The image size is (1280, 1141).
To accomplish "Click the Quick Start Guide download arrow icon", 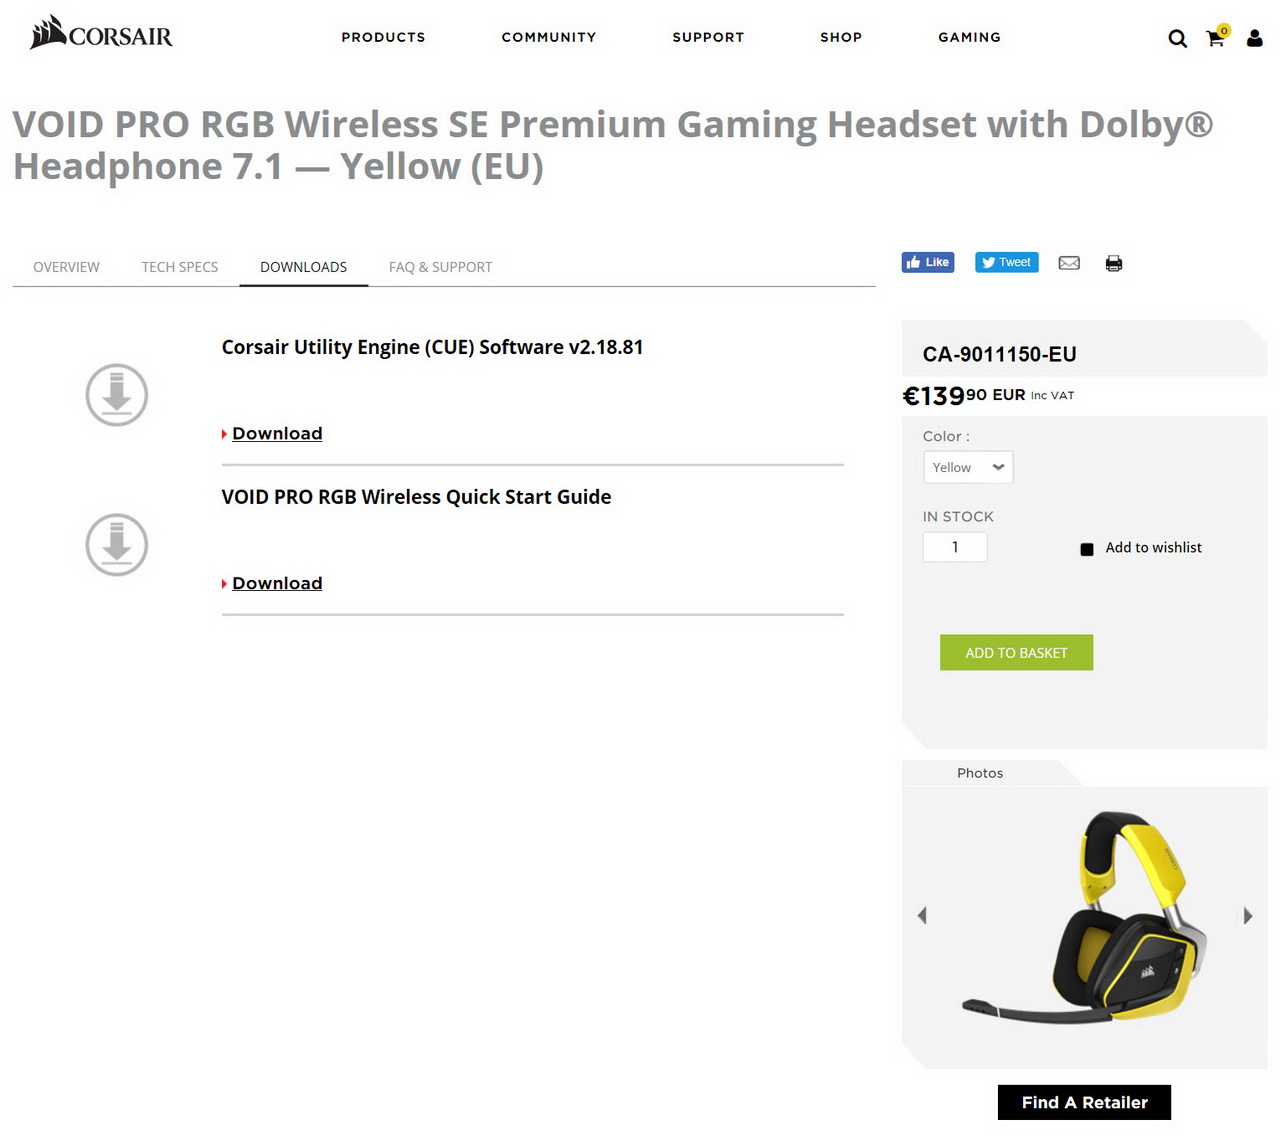I will tap(117, 545).
